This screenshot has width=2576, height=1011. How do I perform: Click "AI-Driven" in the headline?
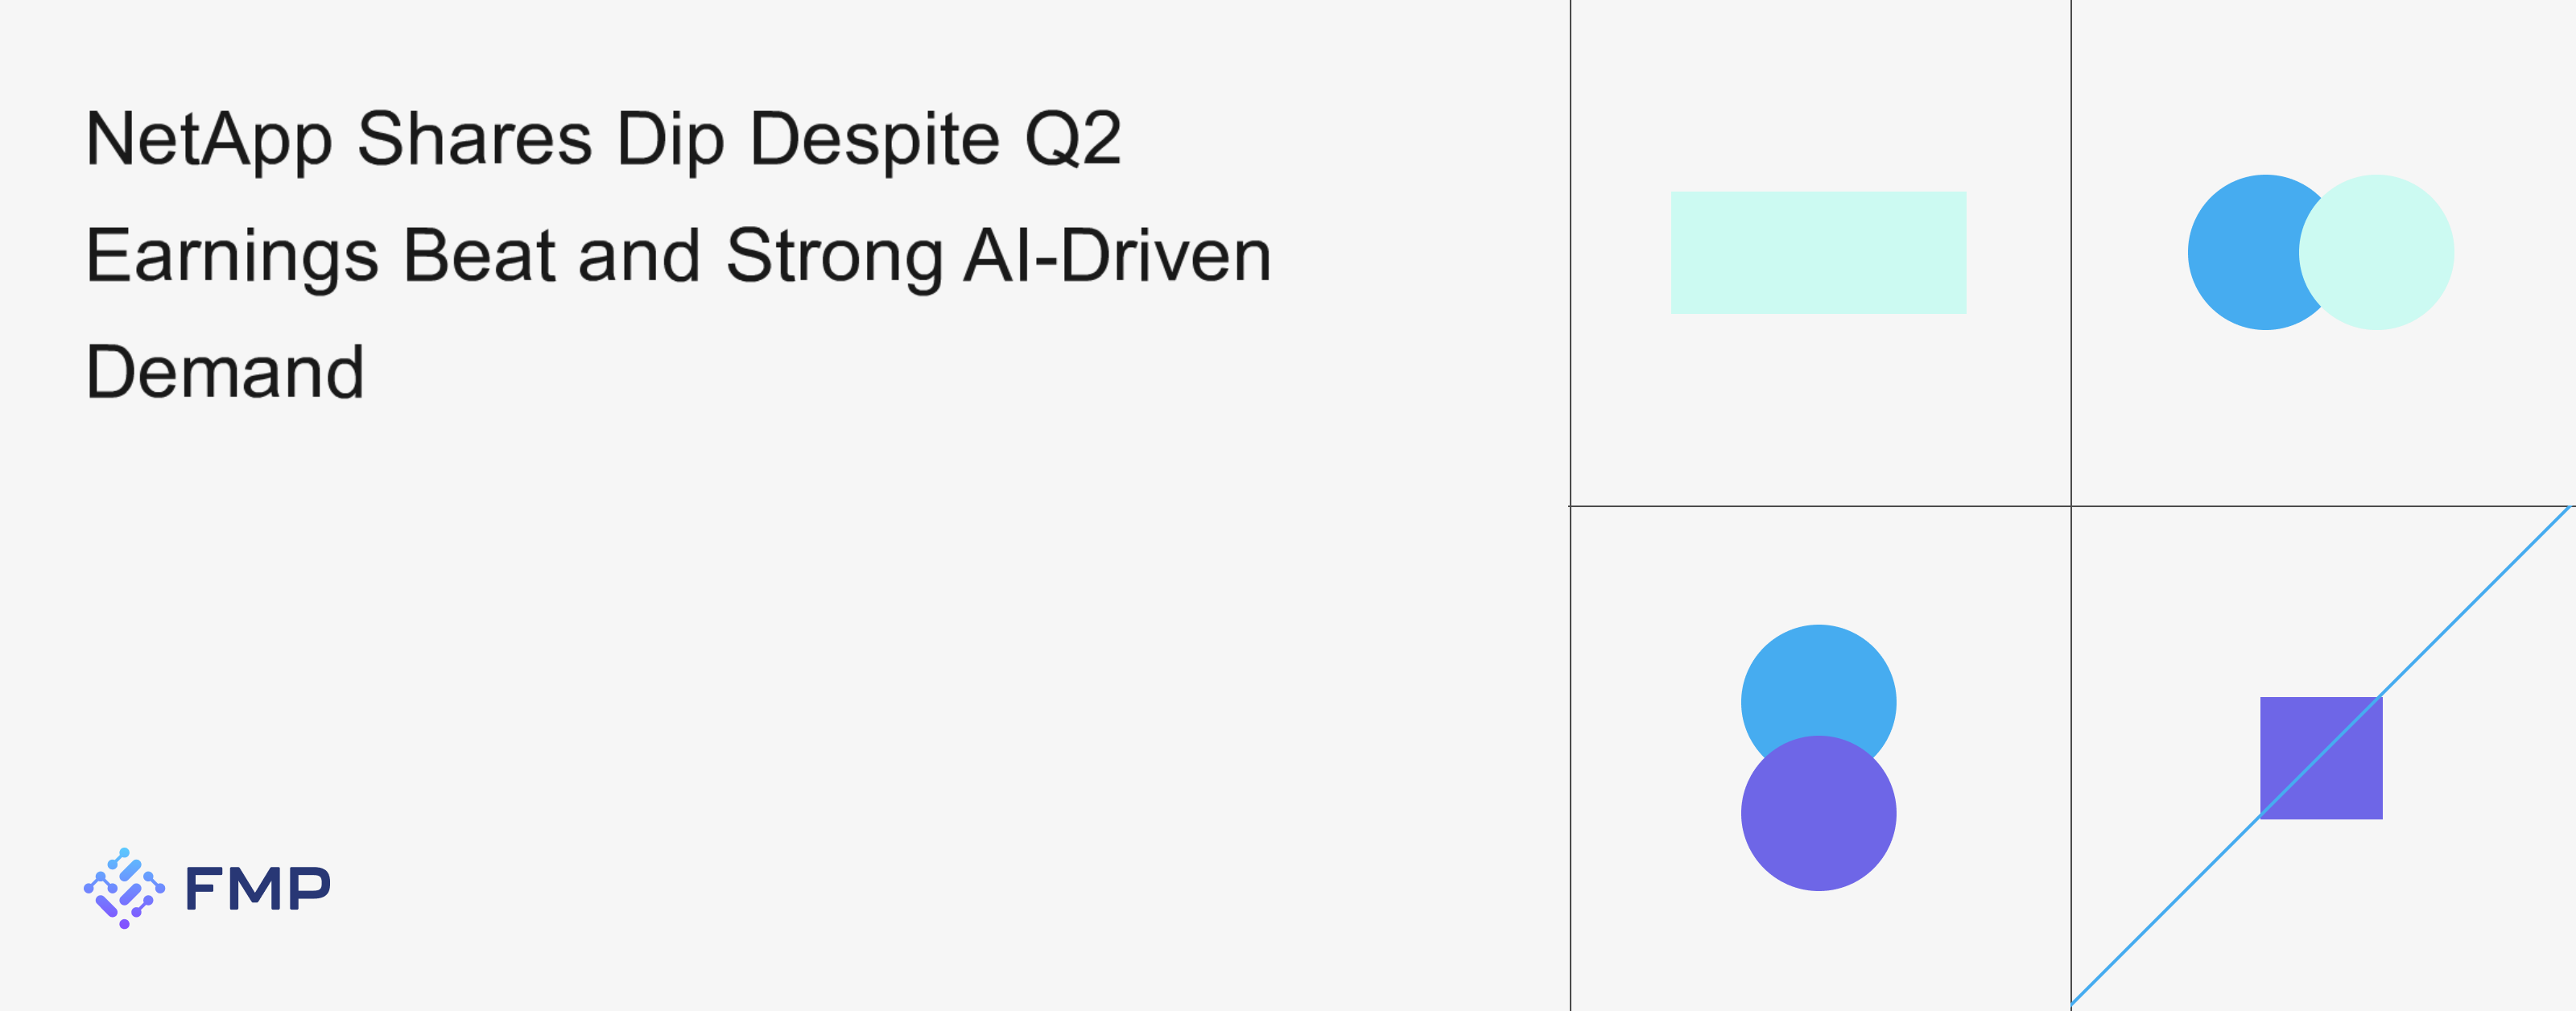tap(1117, 256)
